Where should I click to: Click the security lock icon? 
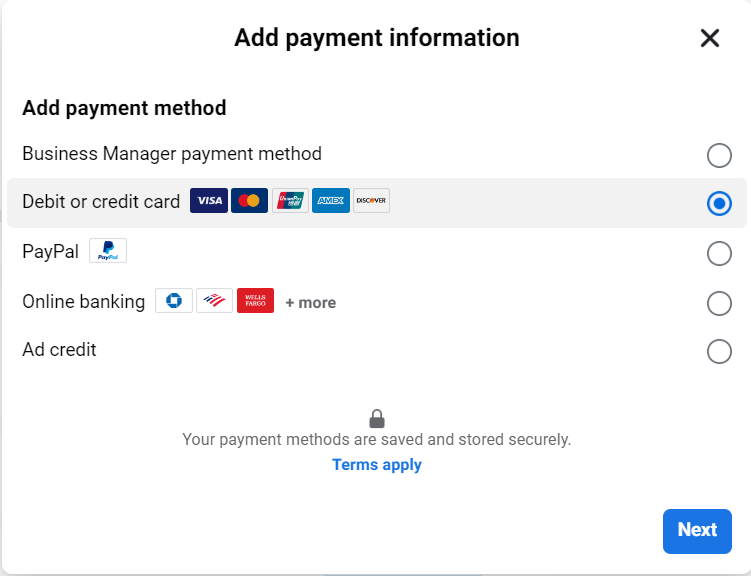(x=377, y=419)
